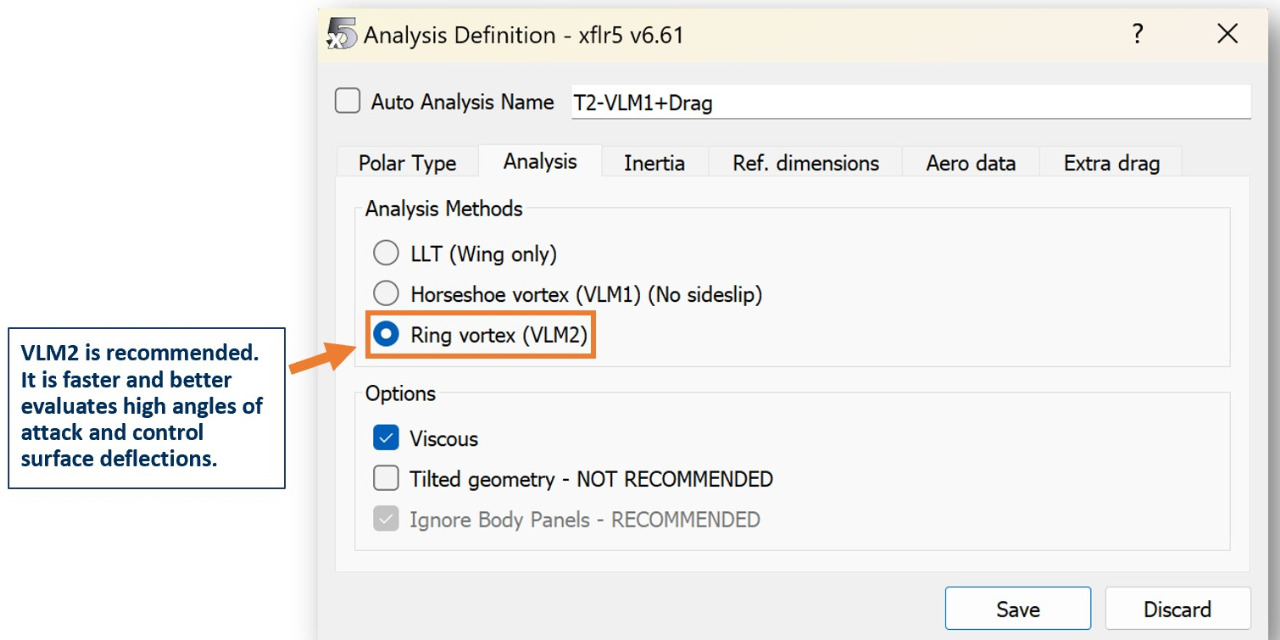The image size is (1280, 640).
Task: Close the Analysis Definition dialog
Action: coord(1227,34)
